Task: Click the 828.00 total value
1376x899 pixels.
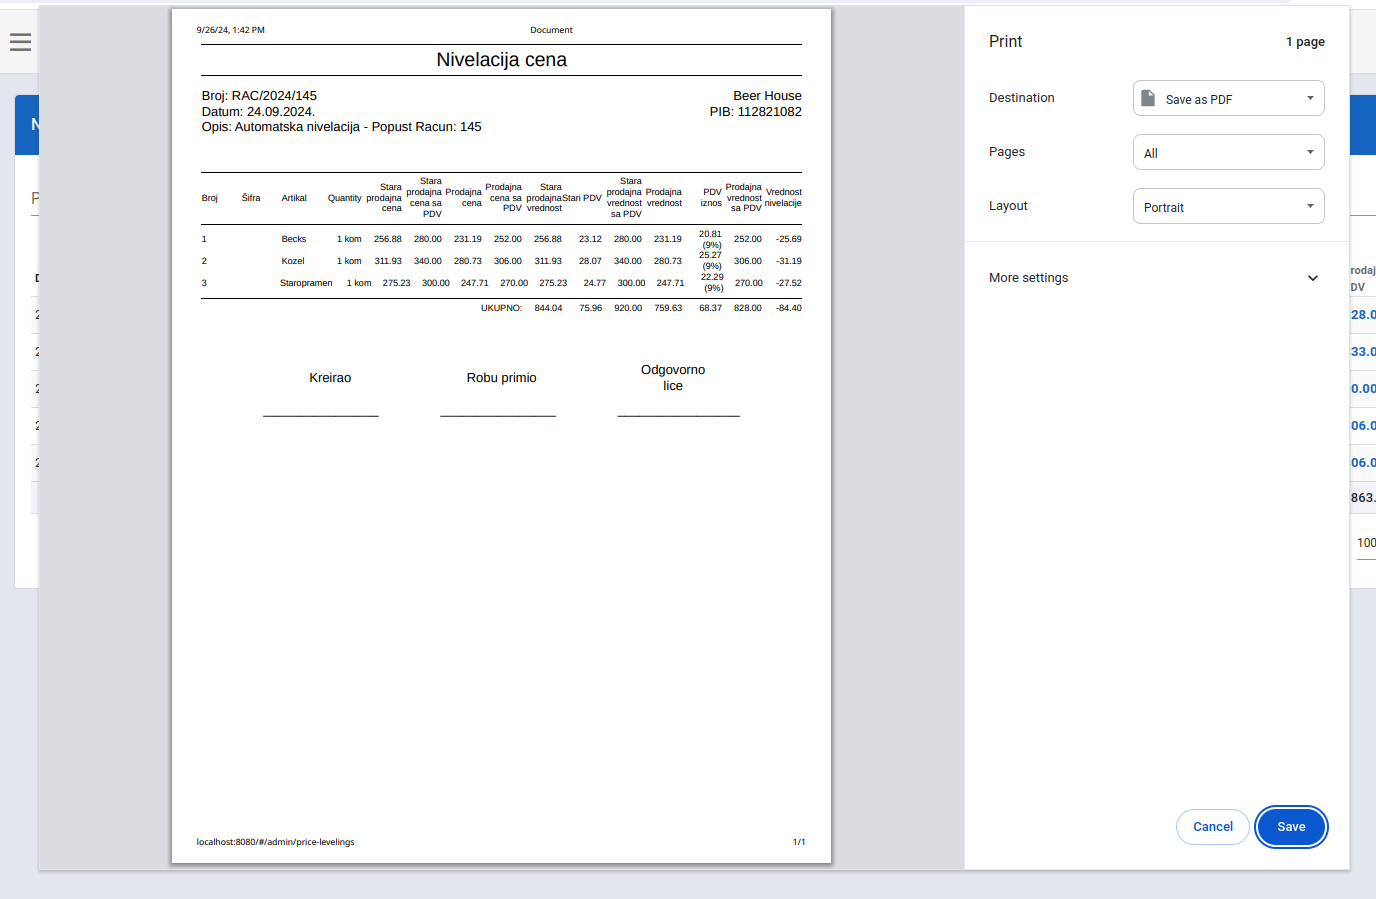Action: pyautogui.click(x=748, y=308)
